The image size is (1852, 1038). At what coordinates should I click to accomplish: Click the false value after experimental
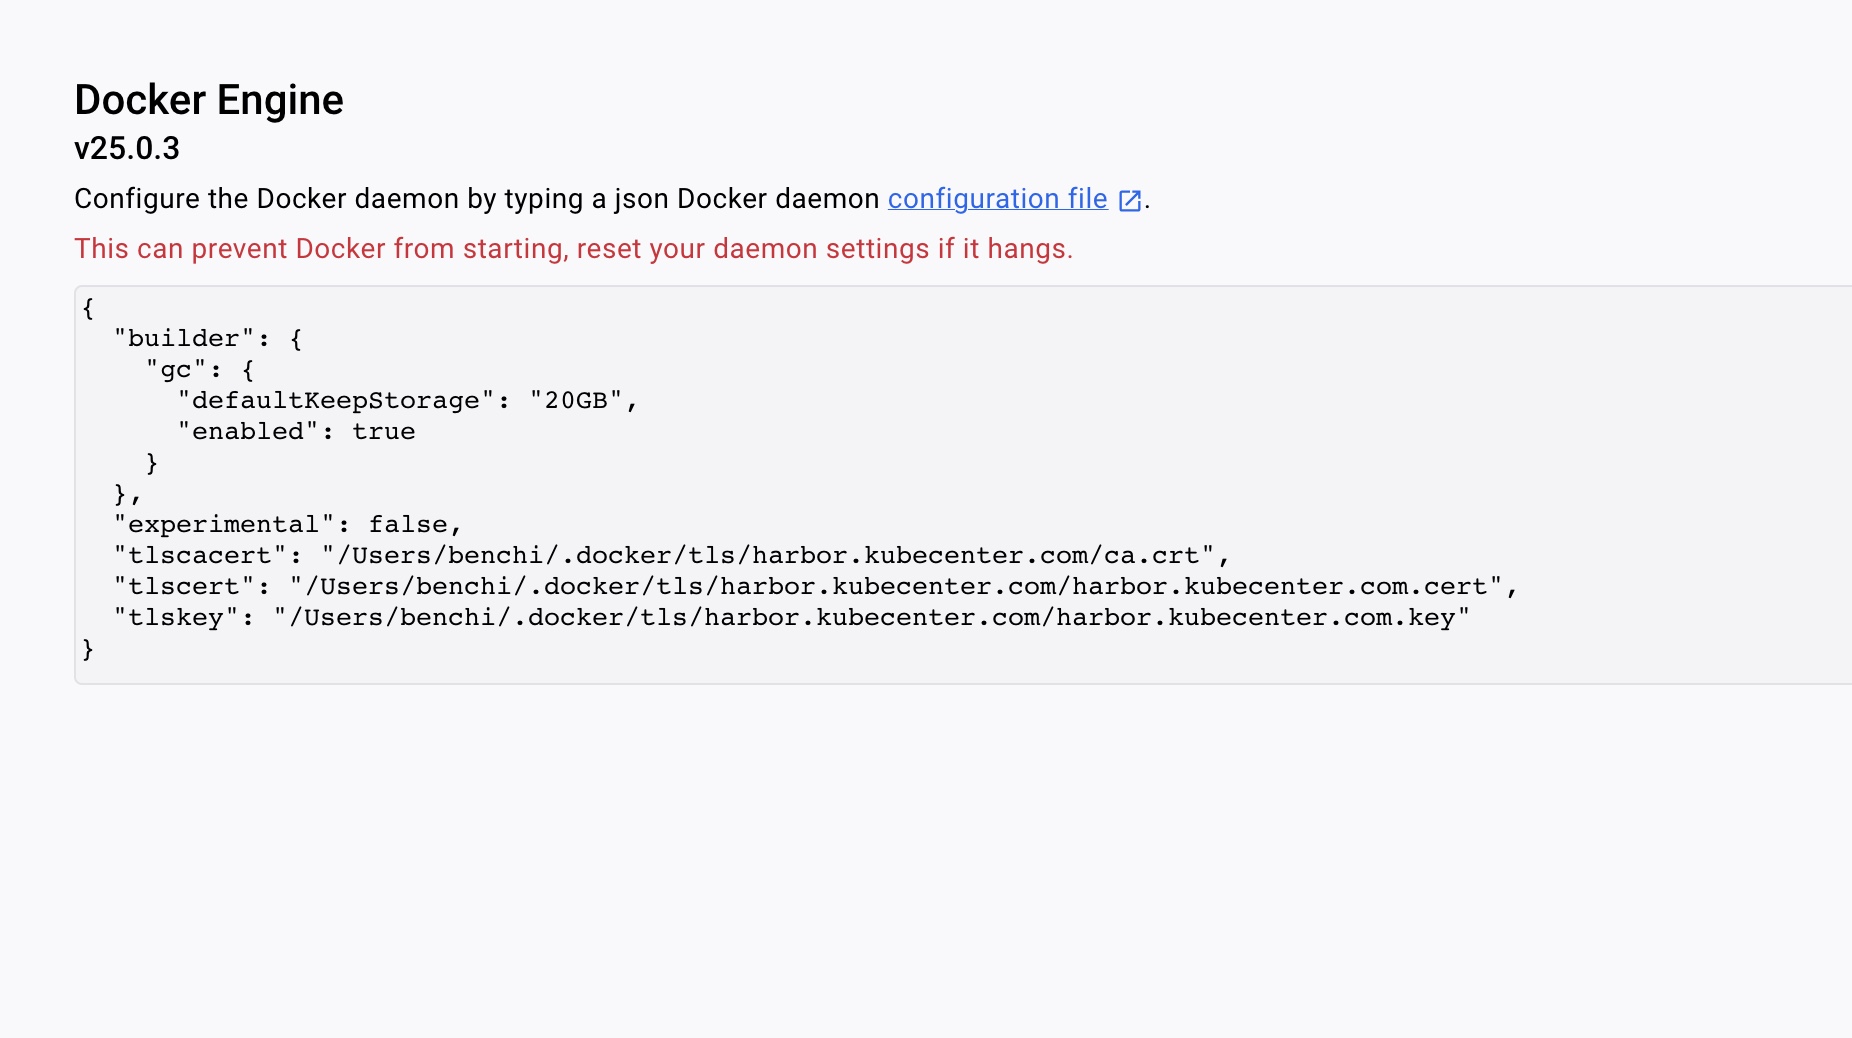[x=408, y=524]
